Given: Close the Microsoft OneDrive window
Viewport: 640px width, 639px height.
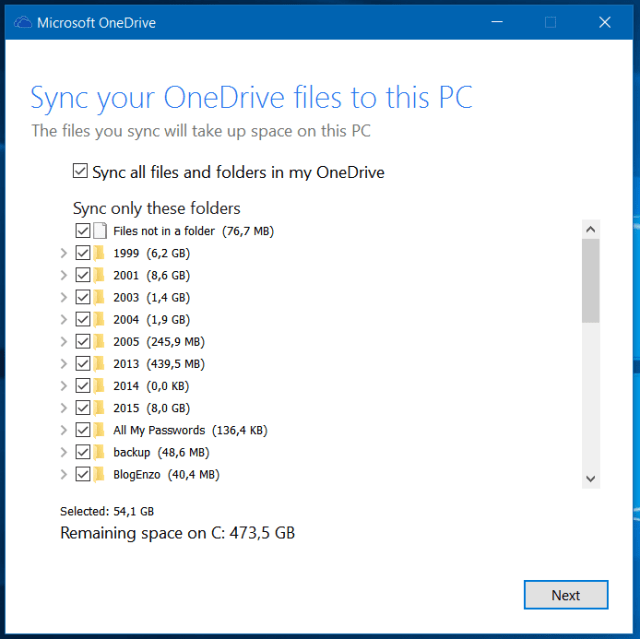Looking at the screenshot, I should tap(604, 22).
